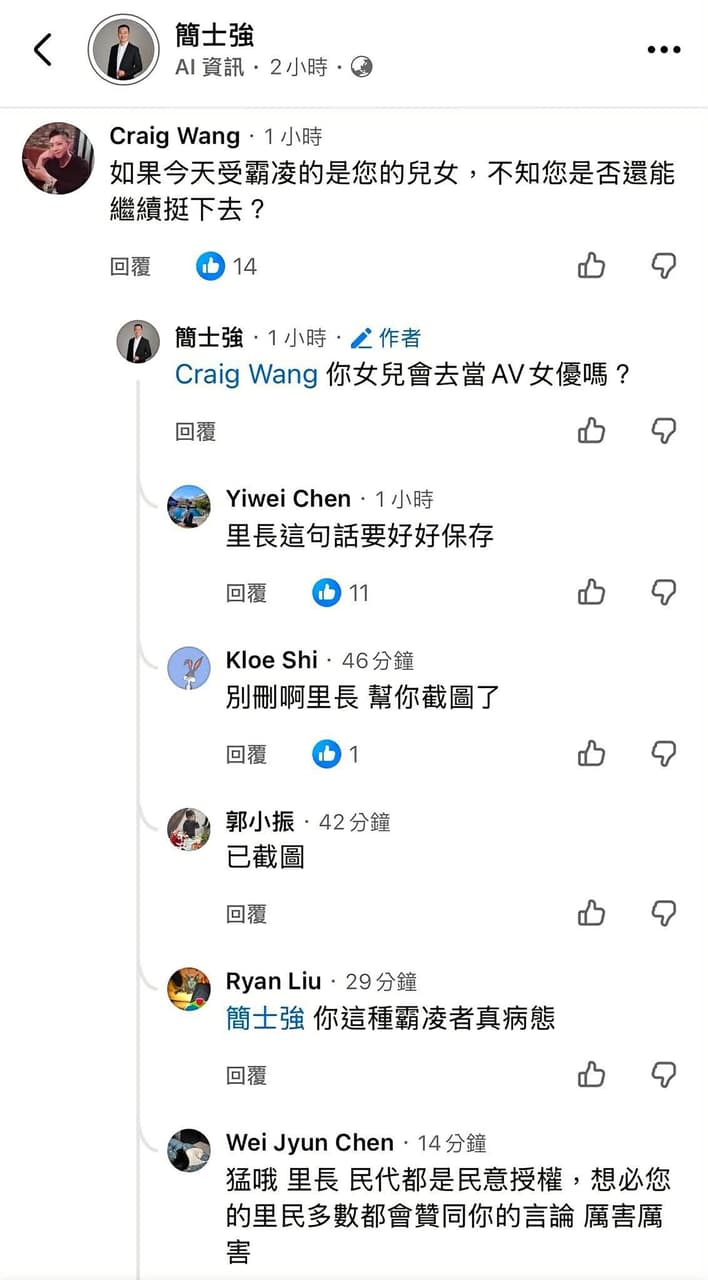Viewport: 708px width, 1280px height.
Task: Open the 簡士強 mention in Ryan Liu's comment
Action: pos(265,1019)
